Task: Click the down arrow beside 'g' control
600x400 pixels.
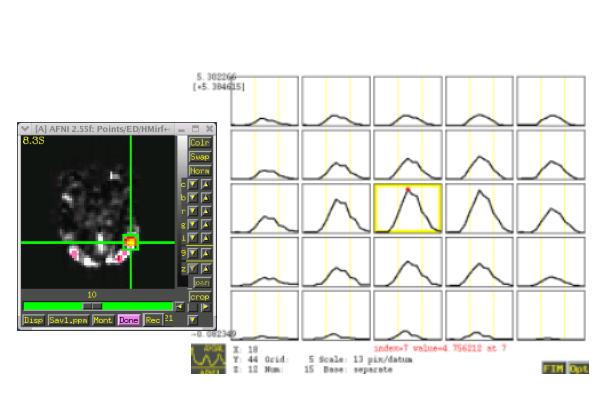Action: 193,225
